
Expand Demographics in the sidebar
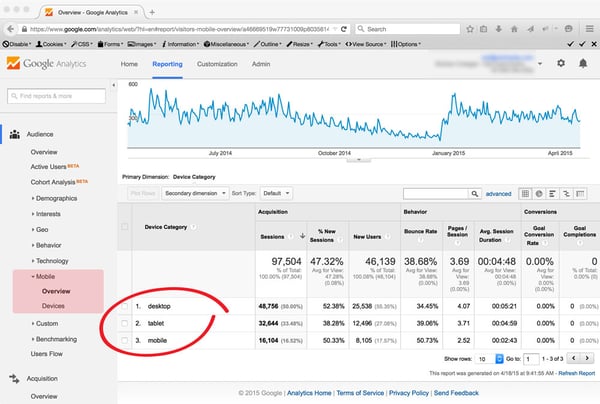[x=54, y=199]
